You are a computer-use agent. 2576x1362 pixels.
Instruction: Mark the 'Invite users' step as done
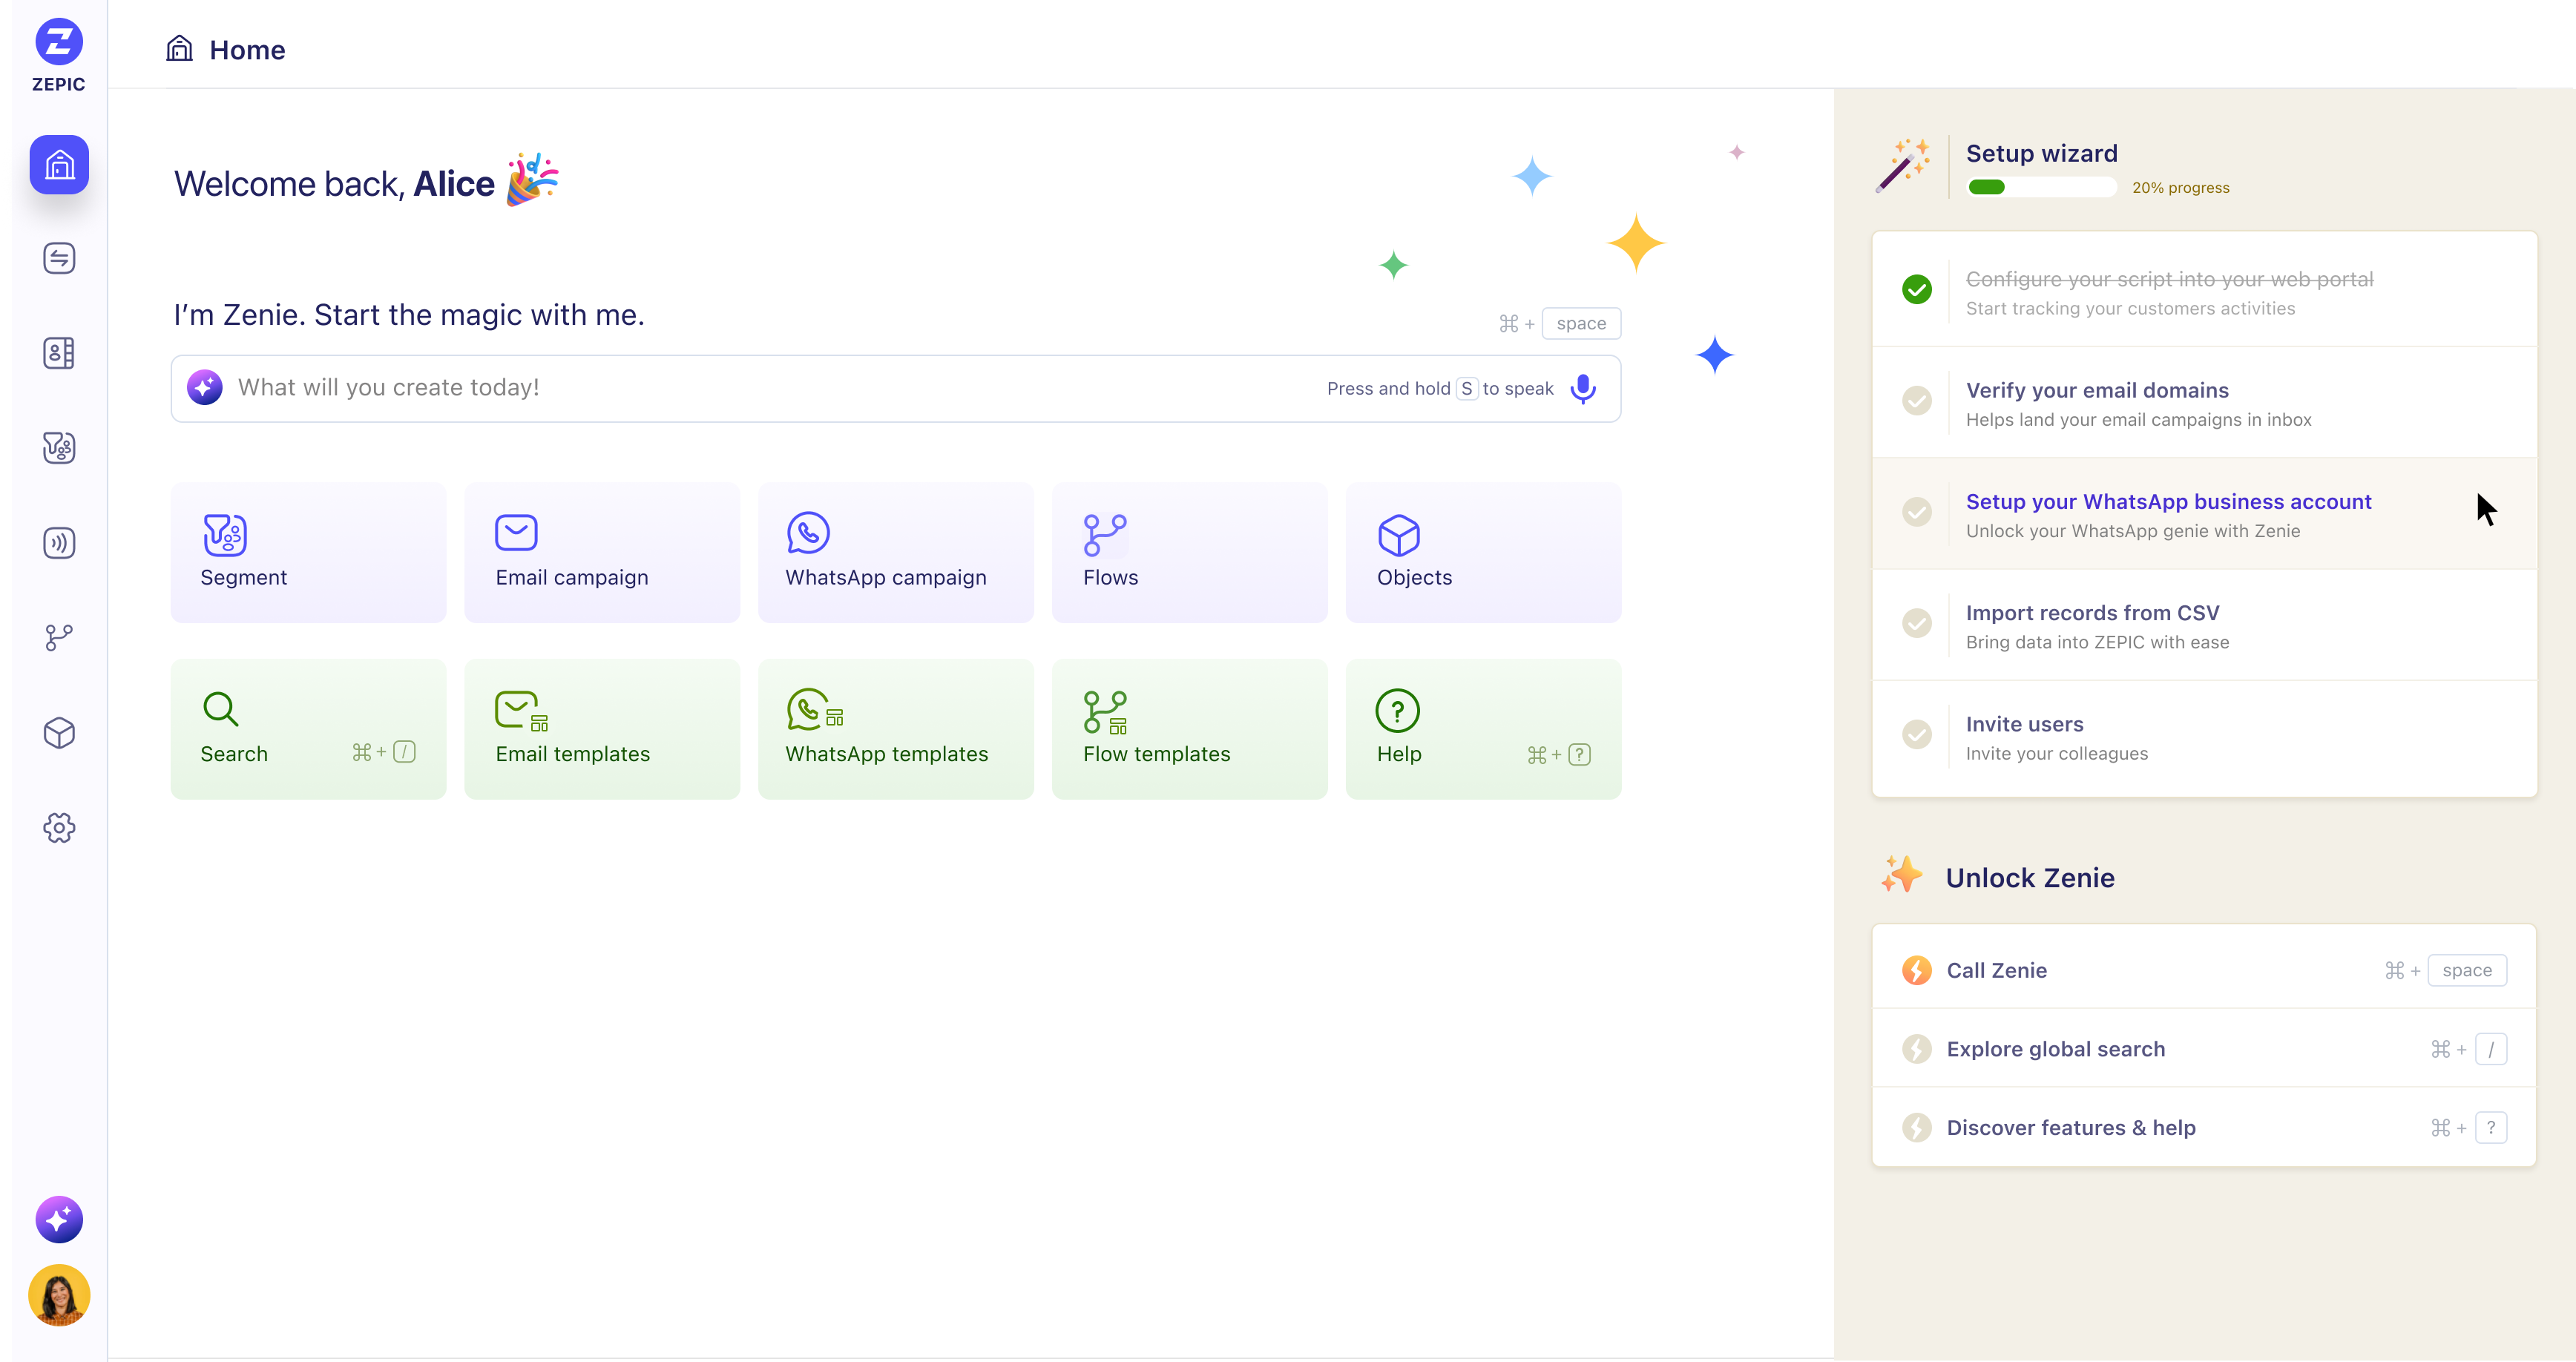click(x=1917, y=734)
